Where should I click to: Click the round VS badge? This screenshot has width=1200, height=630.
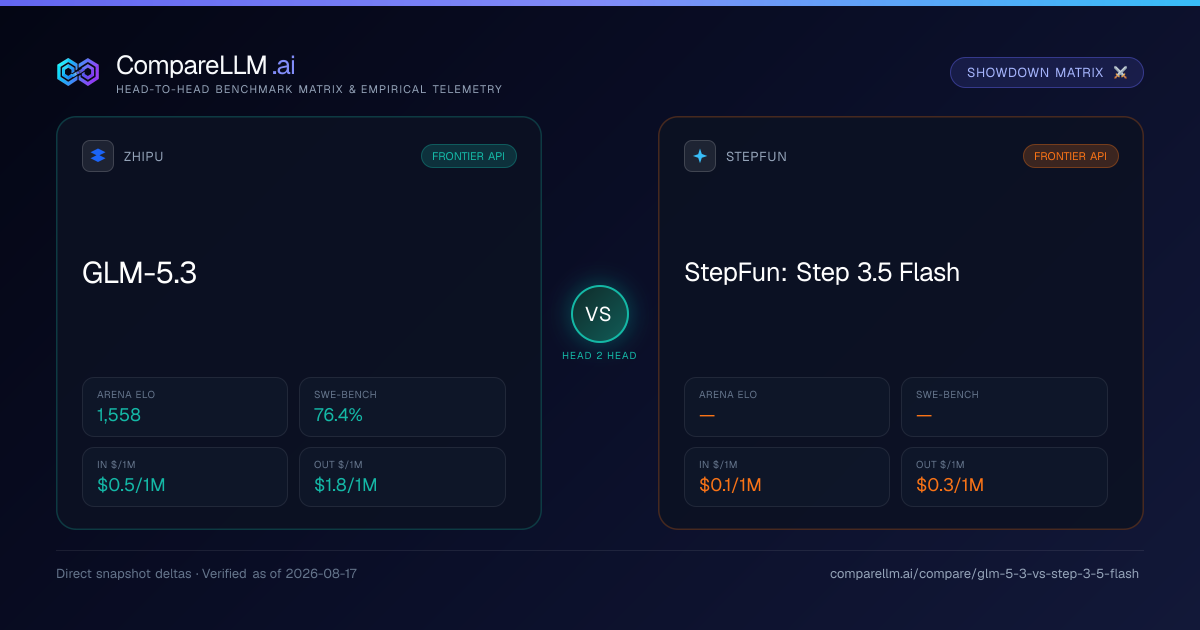click(x=599, y=314)
